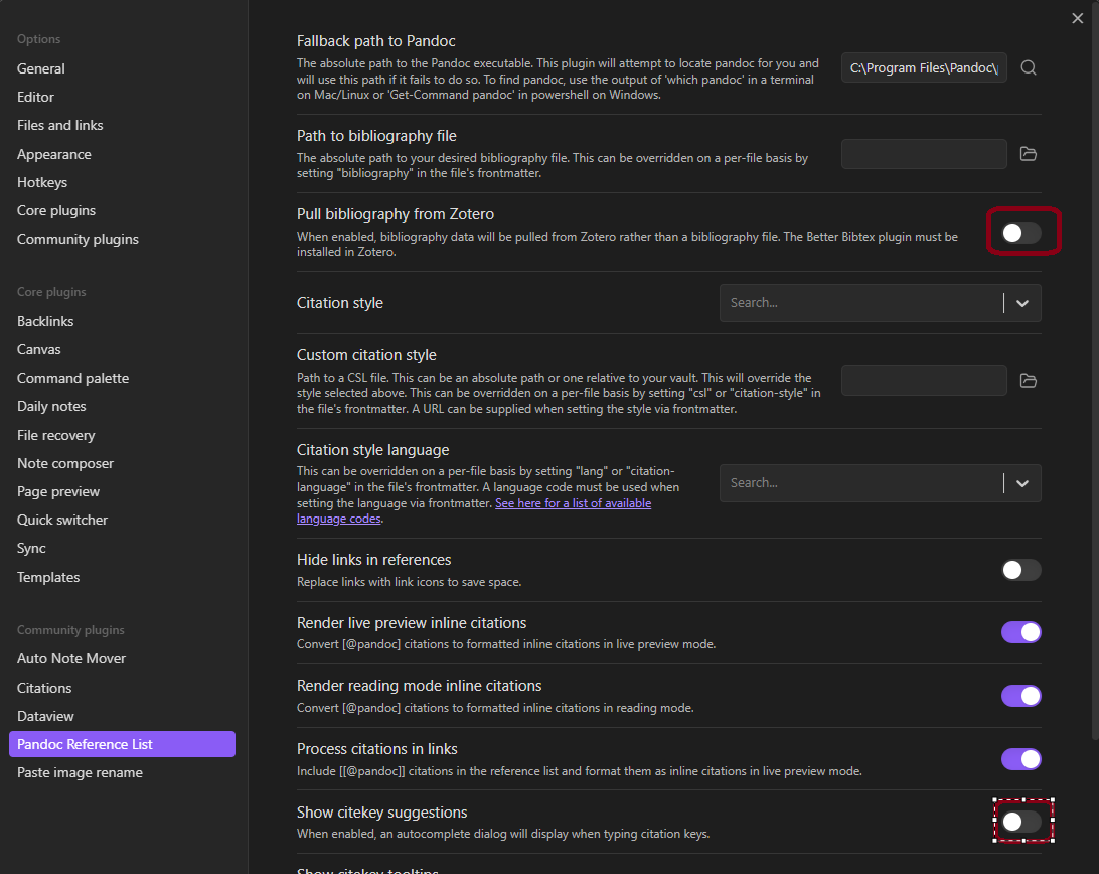The width and height of the screenshot is (1099, 874).
Task: Expand Citation style language dropdown arrow
Action: click(1022, 483)
